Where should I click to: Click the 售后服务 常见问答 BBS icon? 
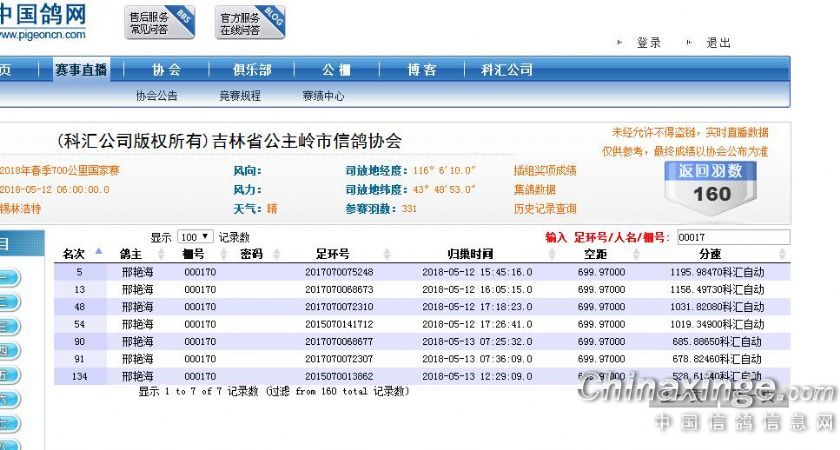[160, 22]
